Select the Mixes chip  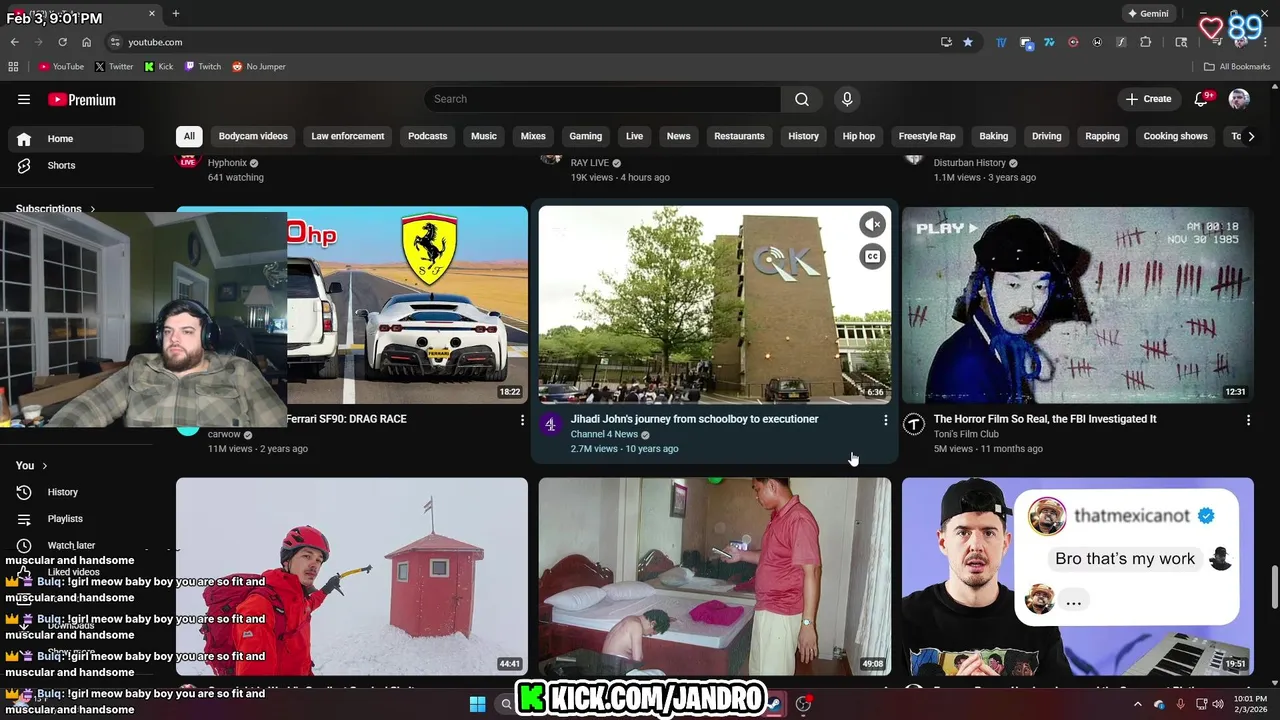click(533, 136)
